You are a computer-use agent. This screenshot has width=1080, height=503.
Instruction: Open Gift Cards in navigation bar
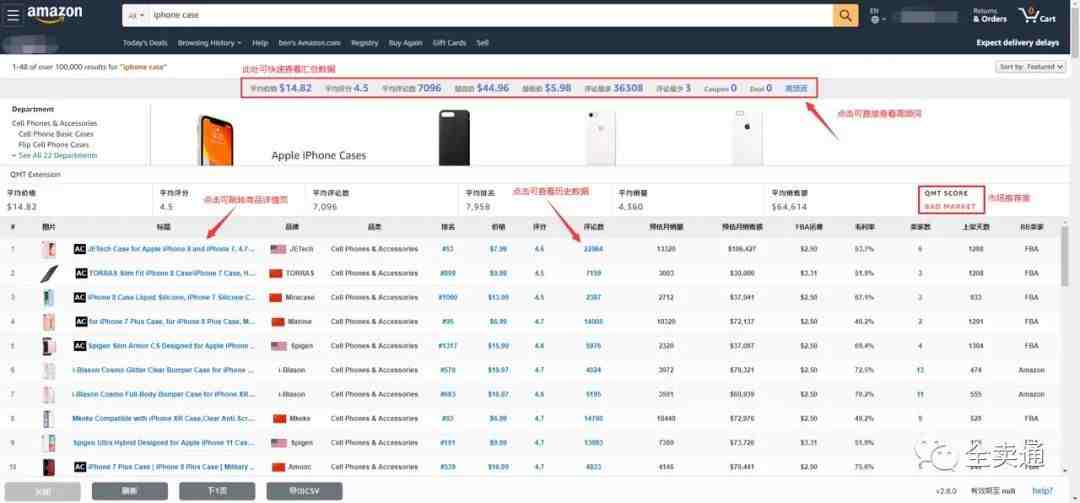(x=449, y=43)
